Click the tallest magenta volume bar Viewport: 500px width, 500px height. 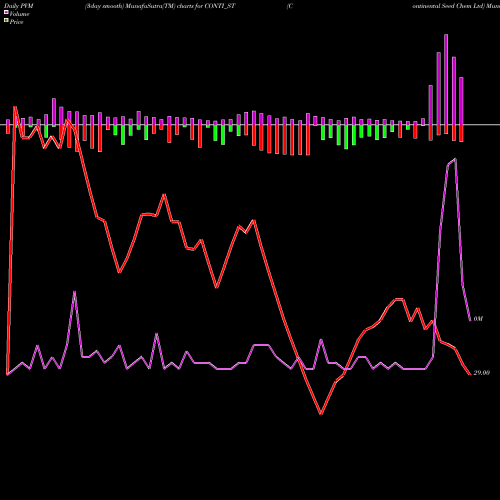(446, 79)
